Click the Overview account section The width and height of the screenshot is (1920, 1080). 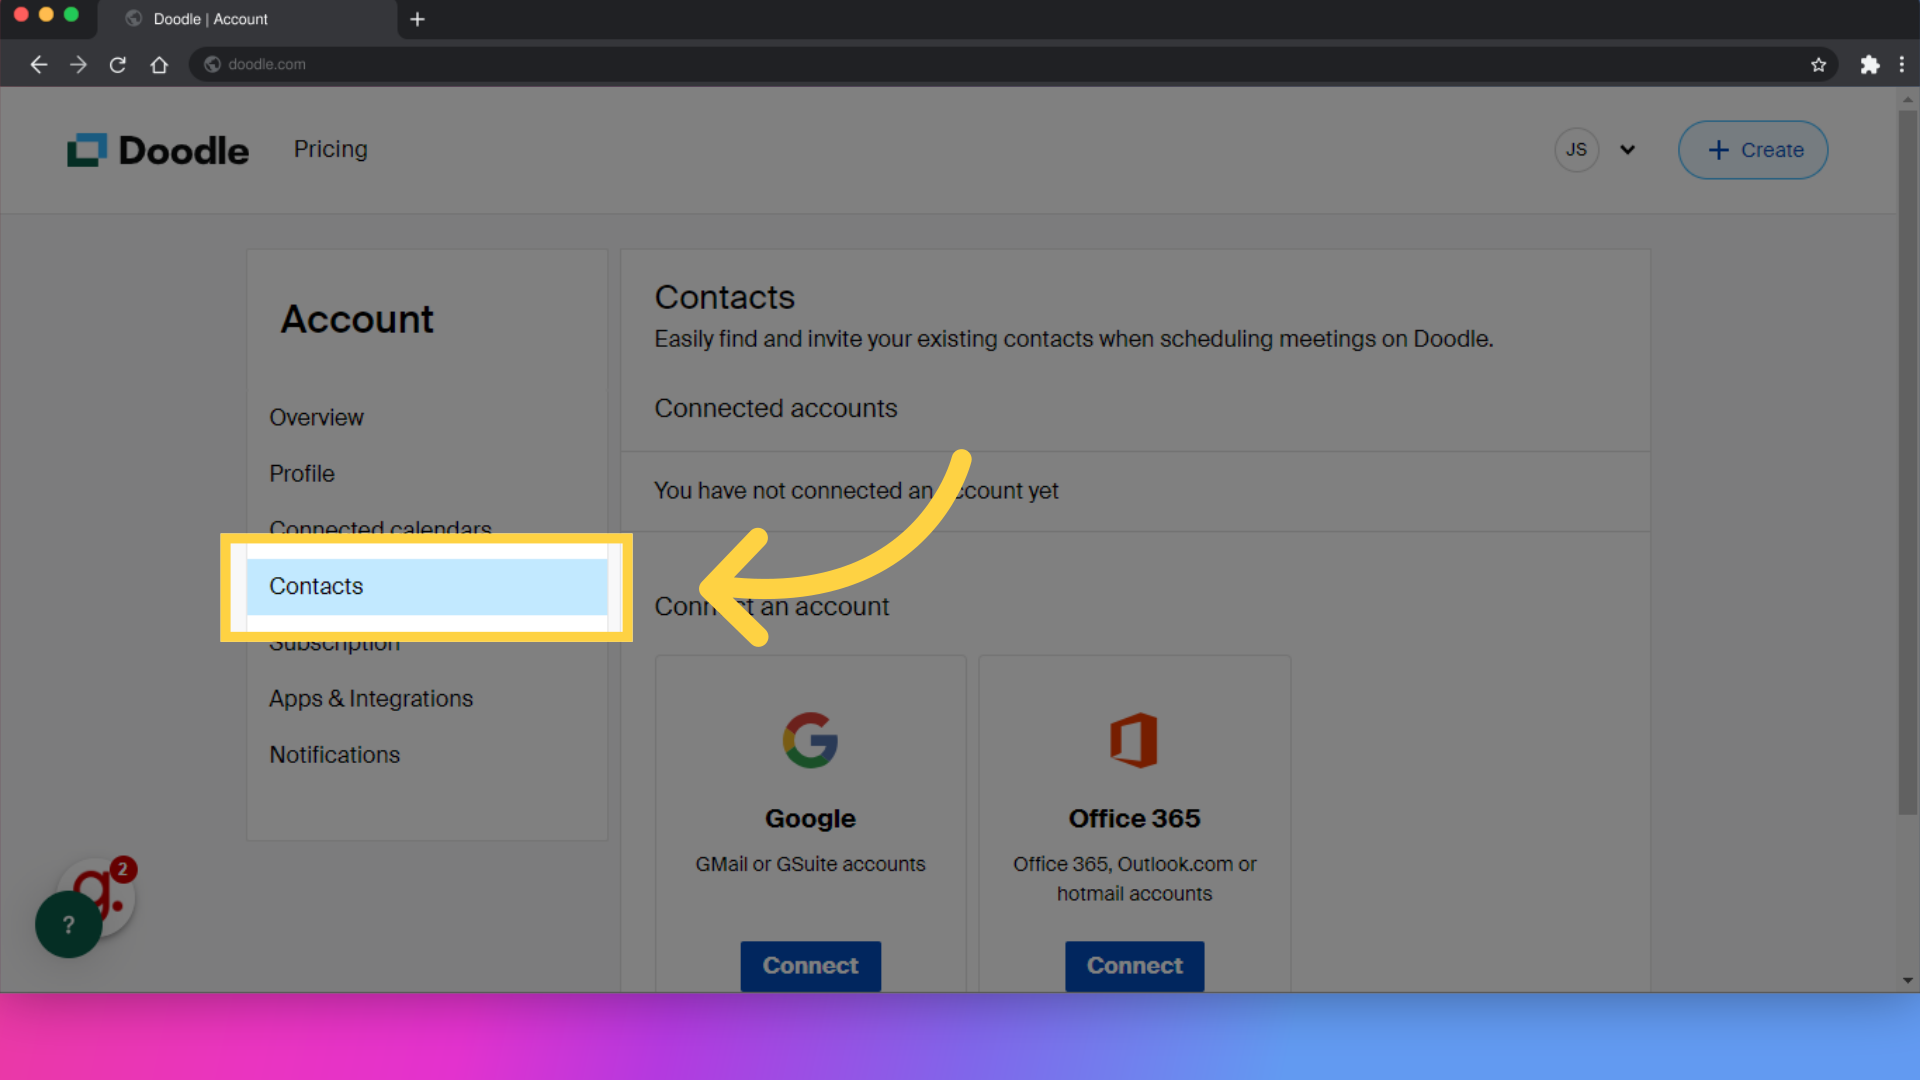pos(316,417)
